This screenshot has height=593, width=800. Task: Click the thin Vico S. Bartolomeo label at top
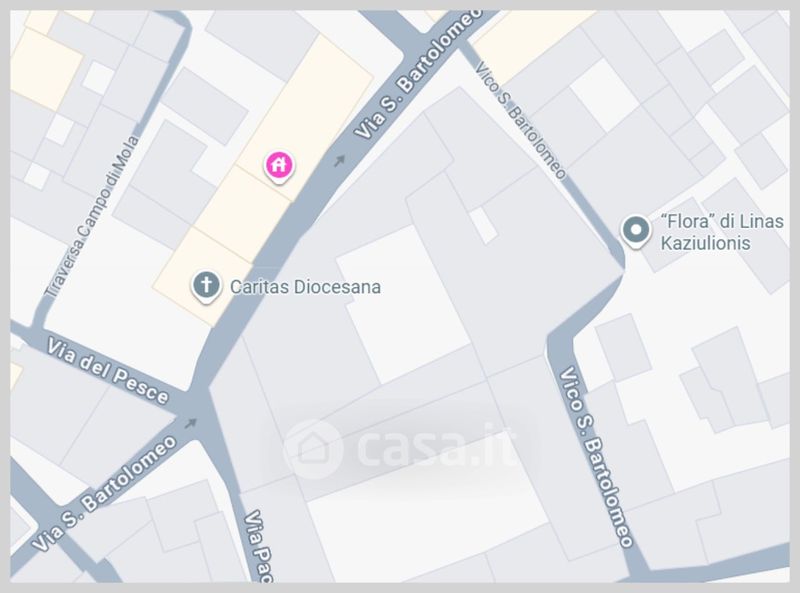[520, 121]
